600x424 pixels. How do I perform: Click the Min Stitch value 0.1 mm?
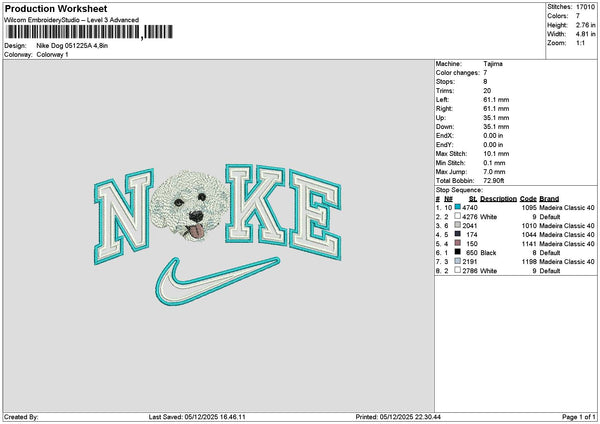494,163
